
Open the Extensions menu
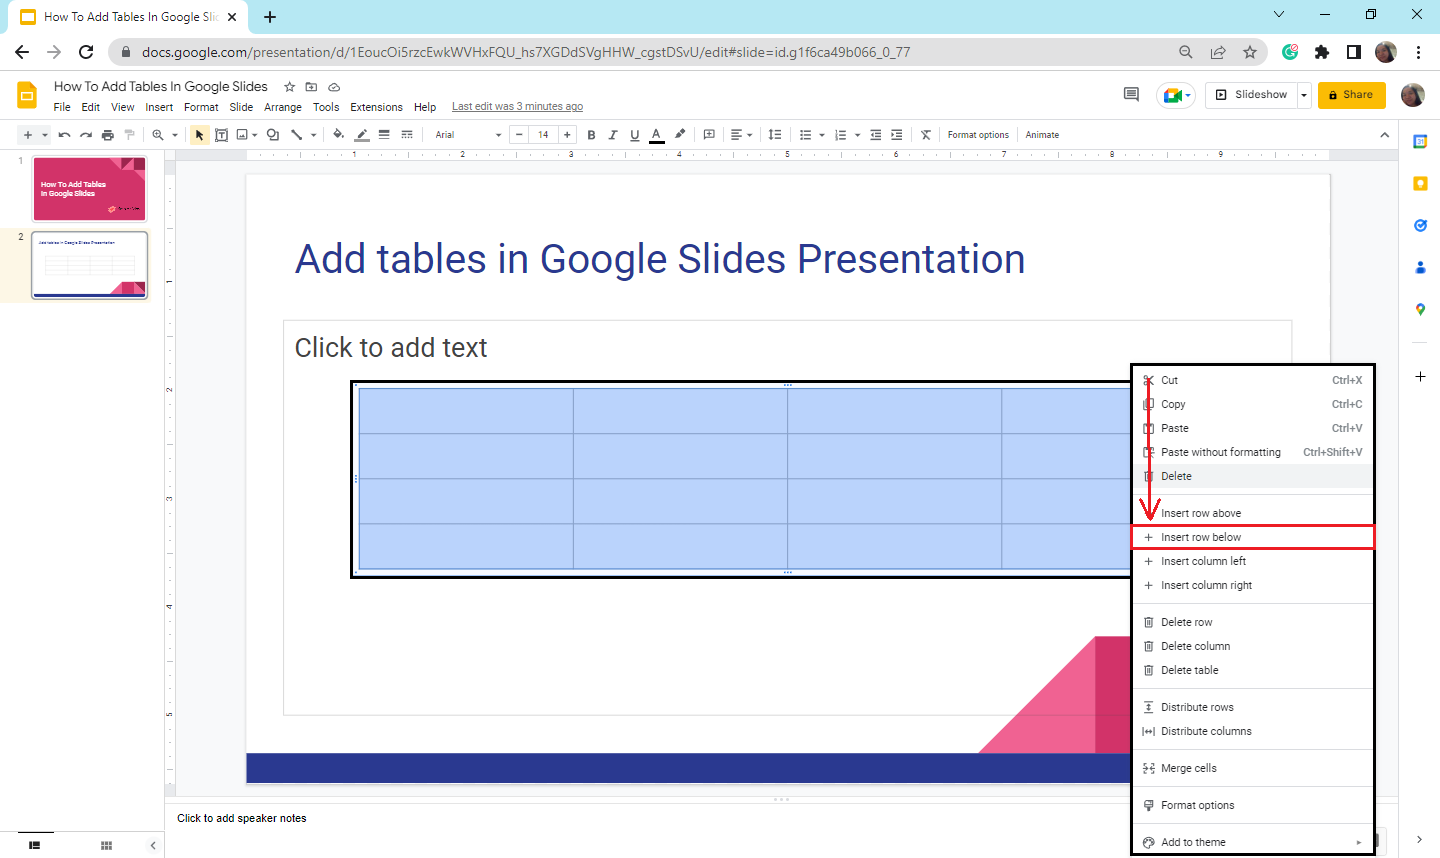coord(376,107)
